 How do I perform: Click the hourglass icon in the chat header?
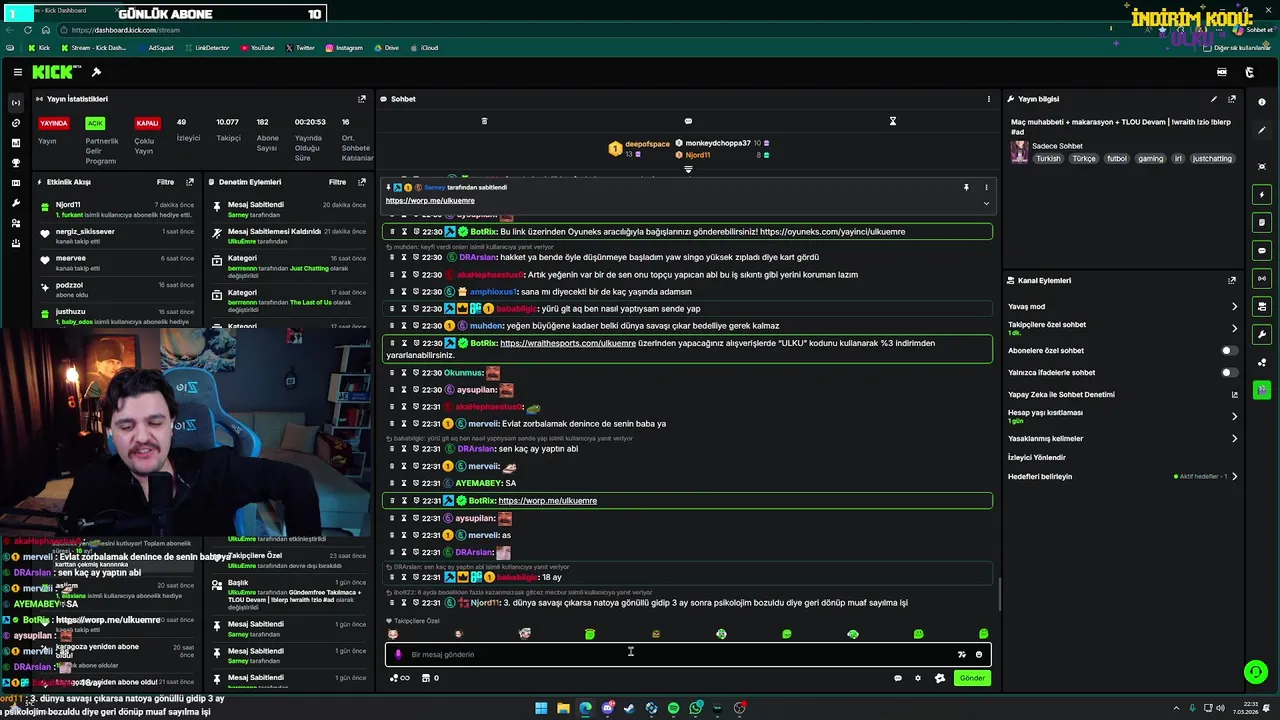coord(893,121)
